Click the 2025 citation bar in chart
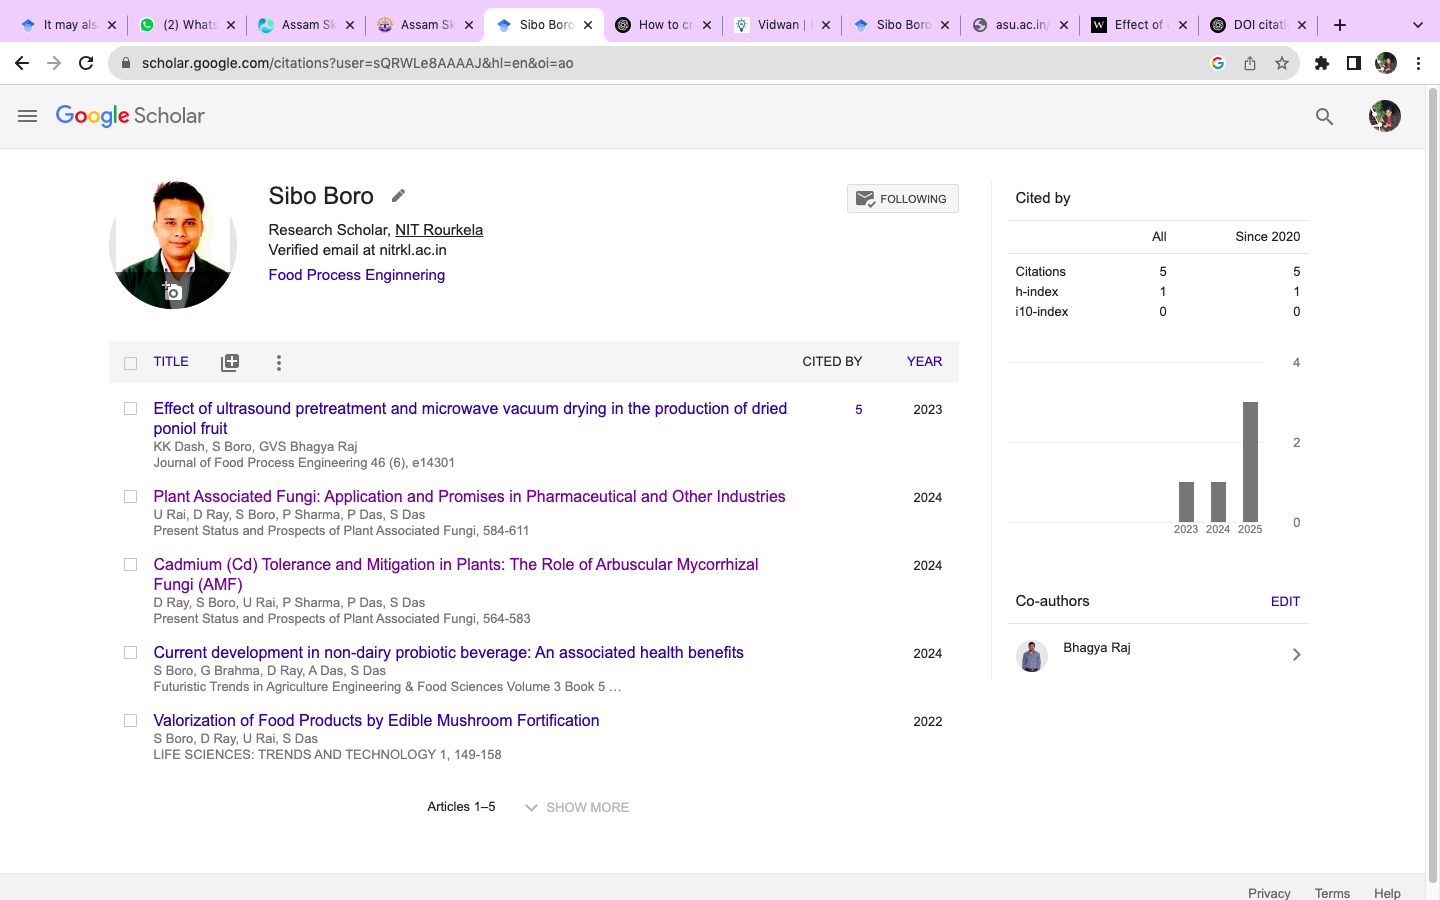1440x900 pixels. [x=1250, y=462]
